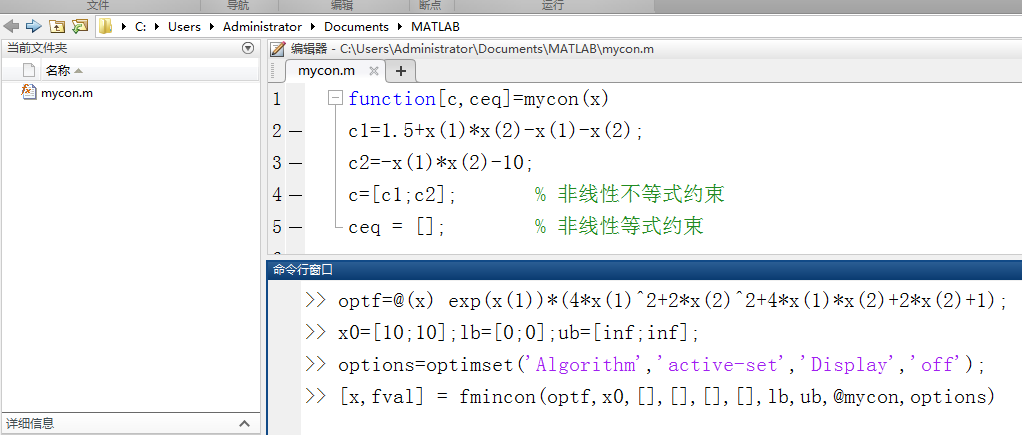1022x435 pixels.
Task: Click the @mycon argument in fmincon call
Action: pos(865,397)
